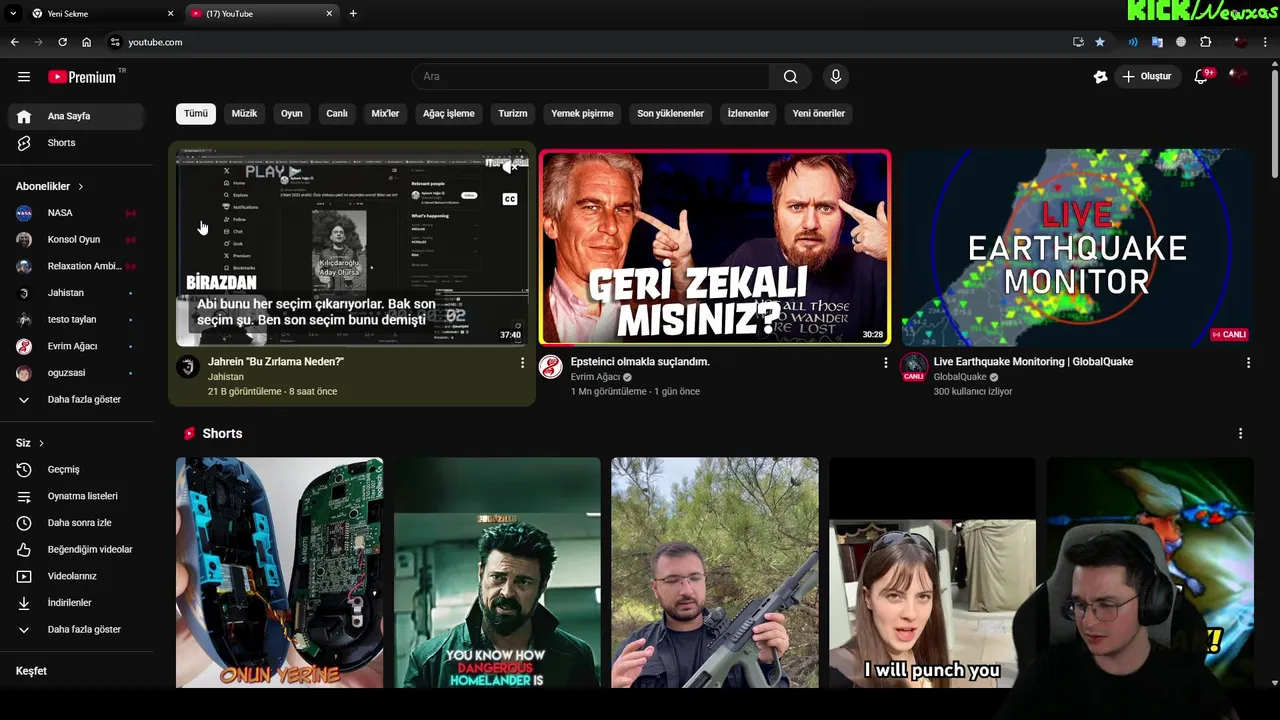Open Geçmiş history in the sidebar

pos(76,470)
